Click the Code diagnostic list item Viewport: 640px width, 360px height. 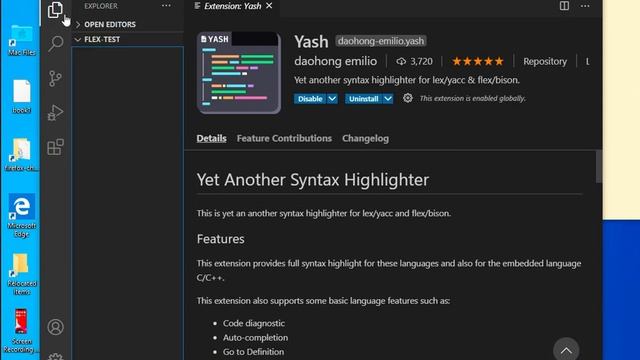[253, 323]
